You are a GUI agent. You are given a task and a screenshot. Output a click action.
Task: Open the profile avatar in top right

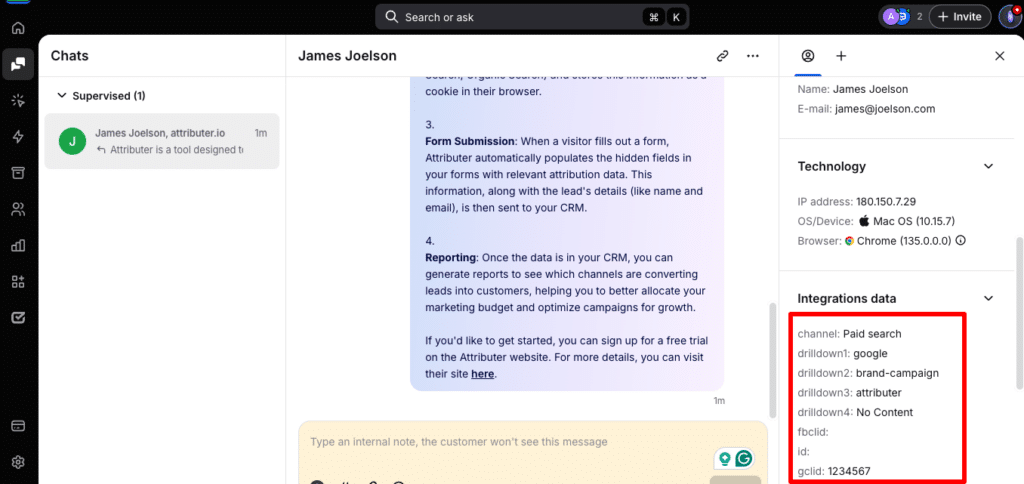click(1010, 16)
